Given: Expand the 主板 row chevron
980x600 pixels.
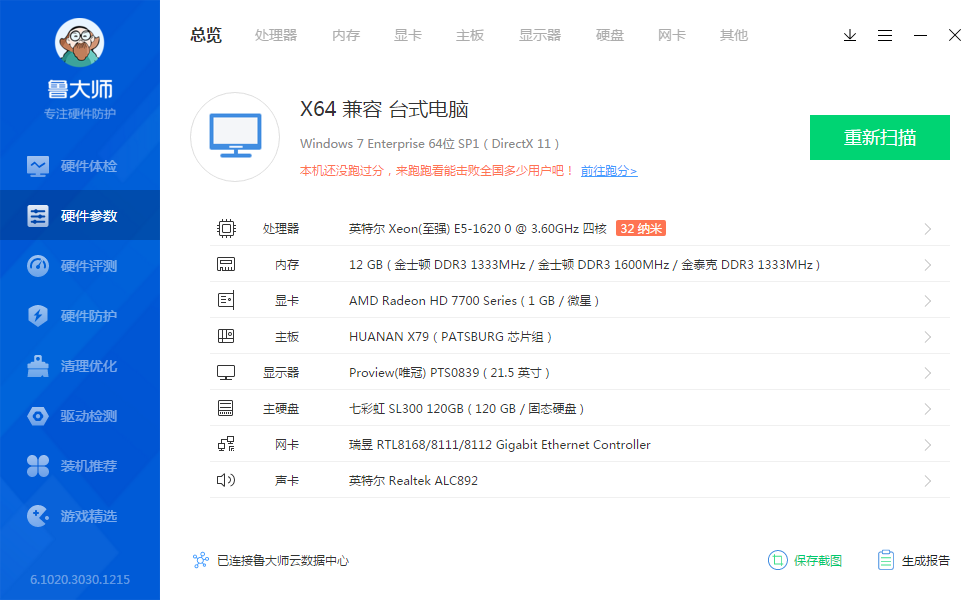Looking at the screenshot, I should [928, 337].
